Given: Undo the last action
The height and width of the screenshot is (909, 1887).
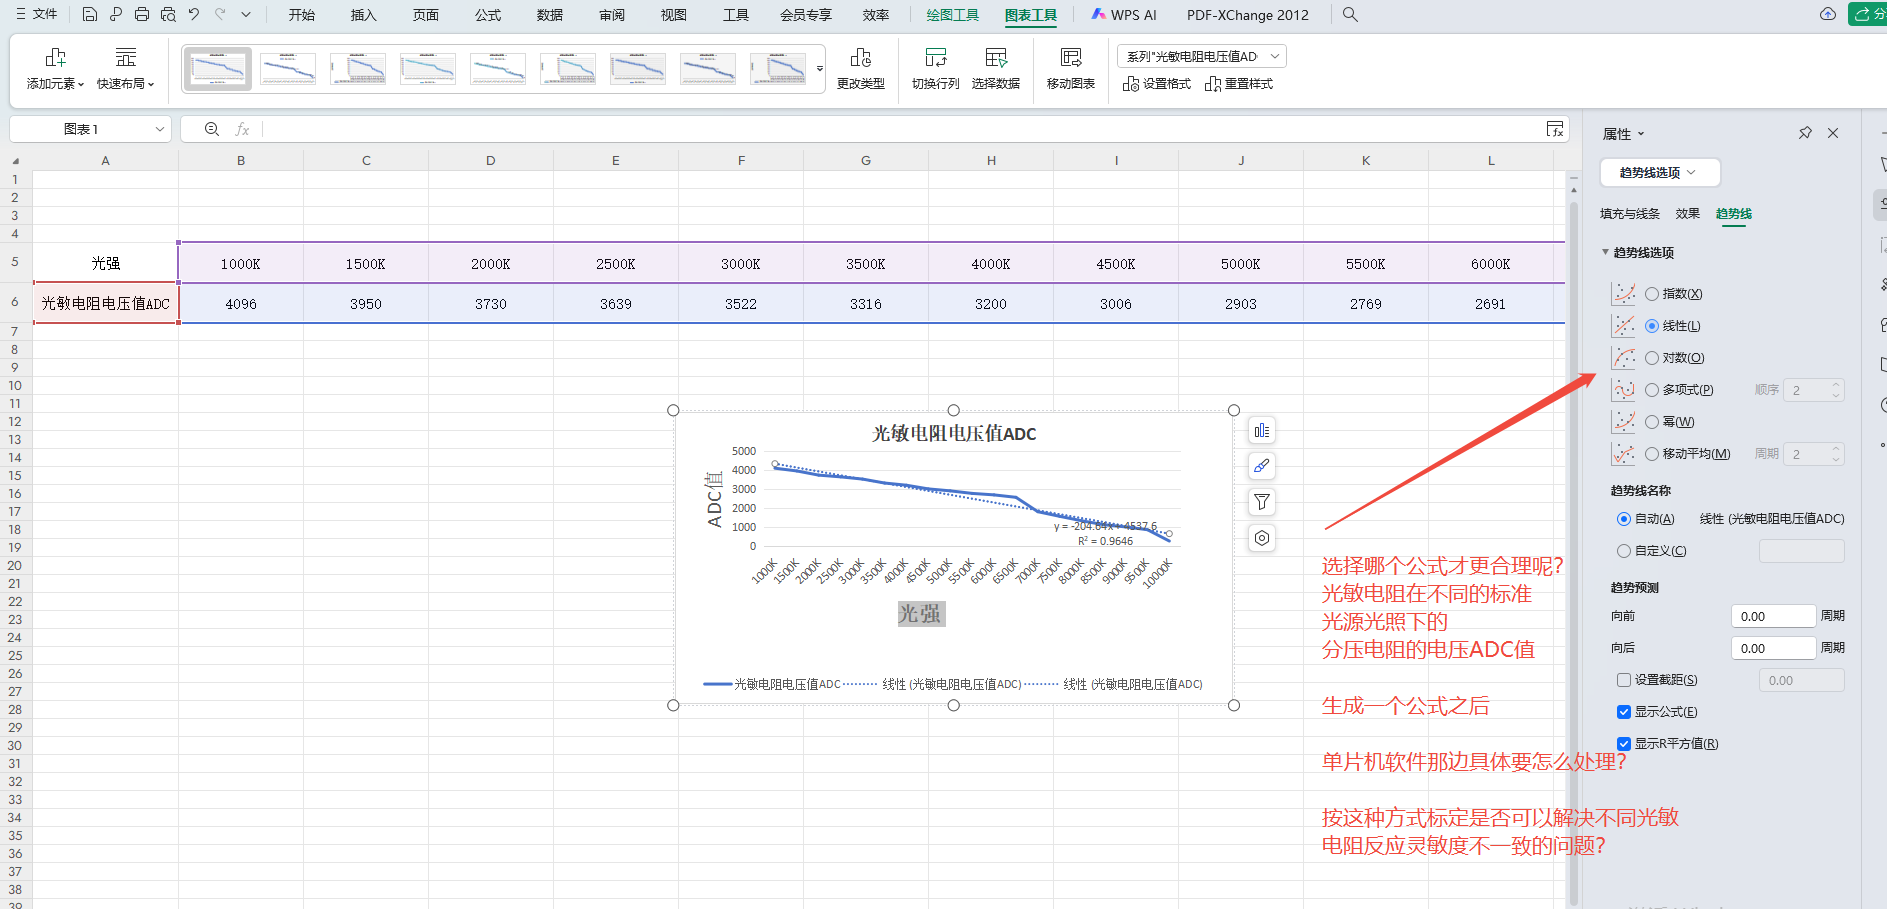Looking at the screenshot, I should coord(194,14).
